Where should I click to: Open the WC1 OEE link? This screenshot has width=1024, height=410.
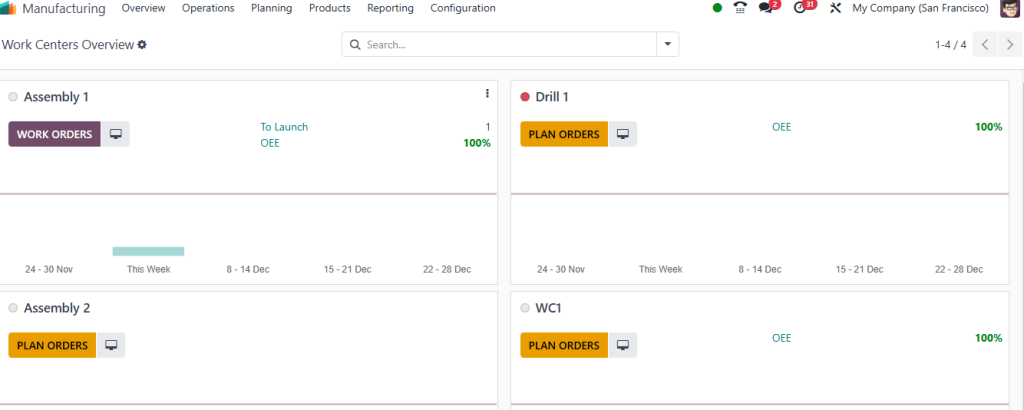pyautogui.click(x=782, y=338)
